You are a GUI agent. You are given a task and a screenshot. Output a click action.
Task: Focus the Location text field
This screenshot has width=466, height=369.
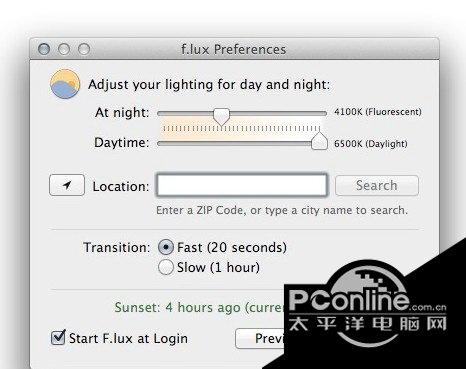(242, 185)
